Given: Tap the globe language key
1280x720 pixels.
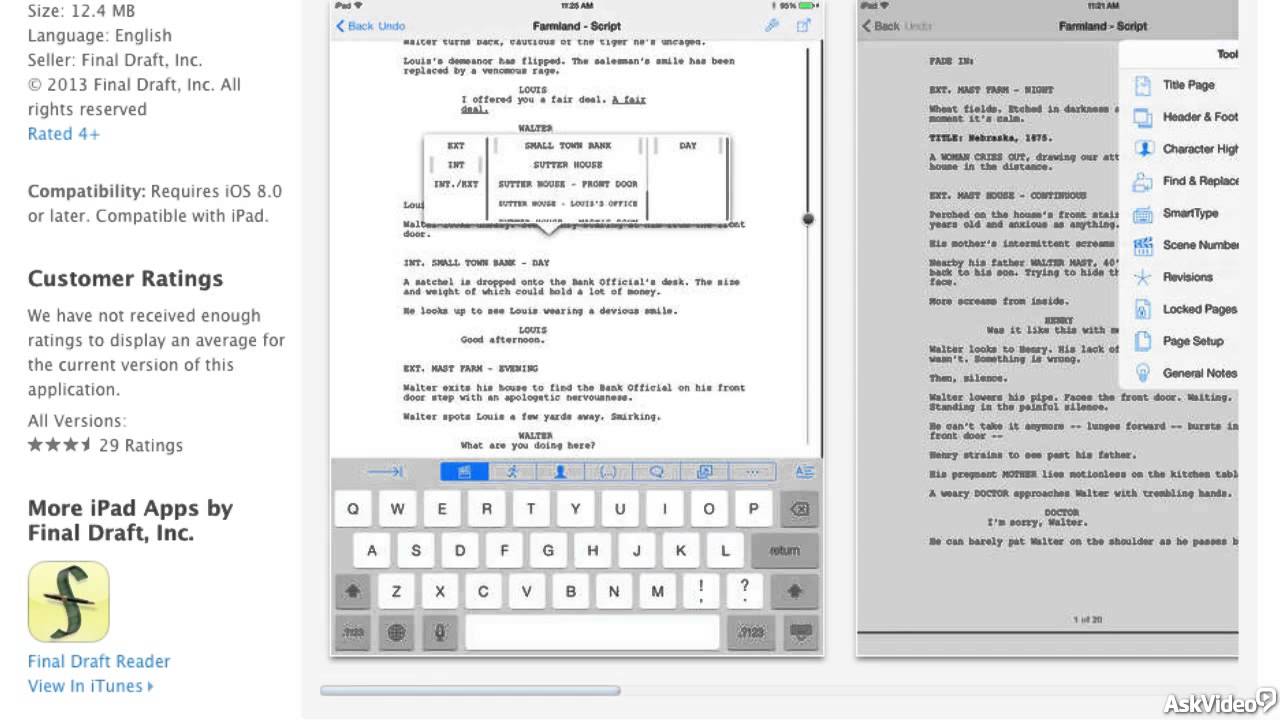Looking at the screenshot, I should click(x=397, y=632).
